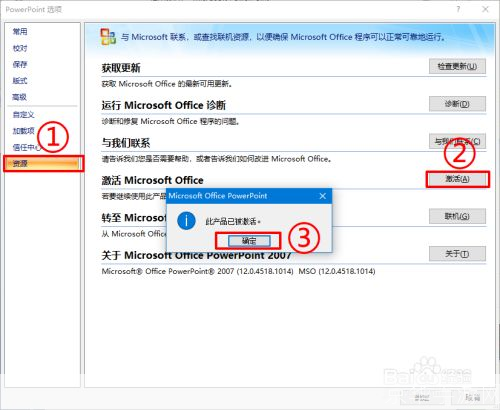This screenshot has height=410, width=500.
Task: Click the 激活(A) button
Action: [x=458, y=179]
